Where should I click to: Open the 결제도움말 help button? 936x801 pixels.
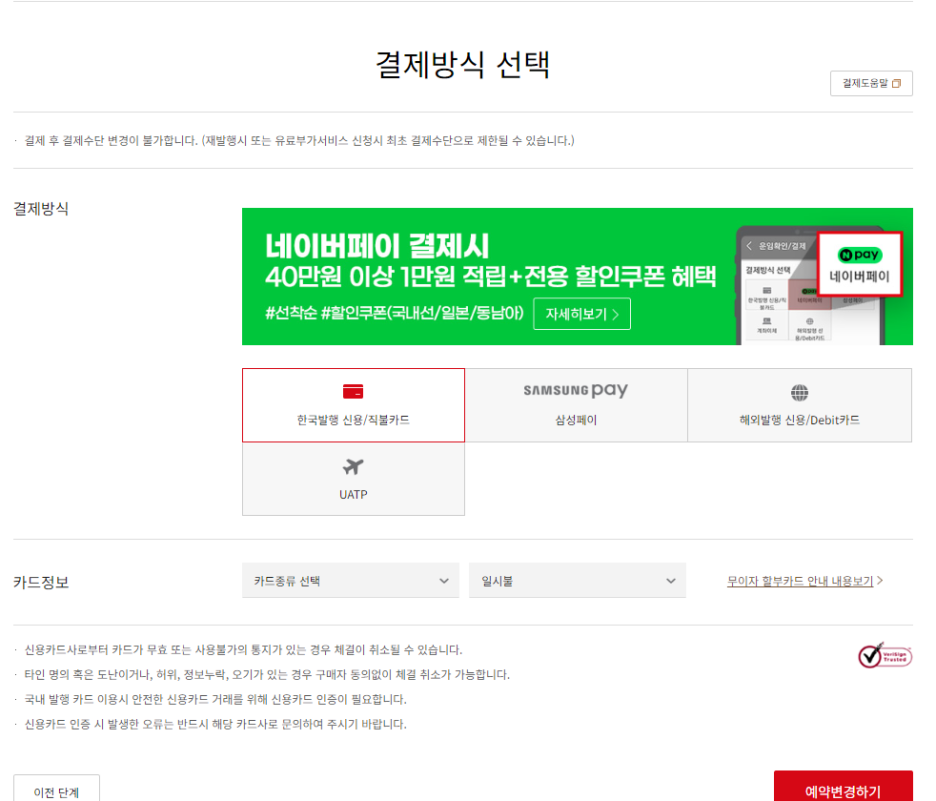pyautogui.click(x=871, y=84)
